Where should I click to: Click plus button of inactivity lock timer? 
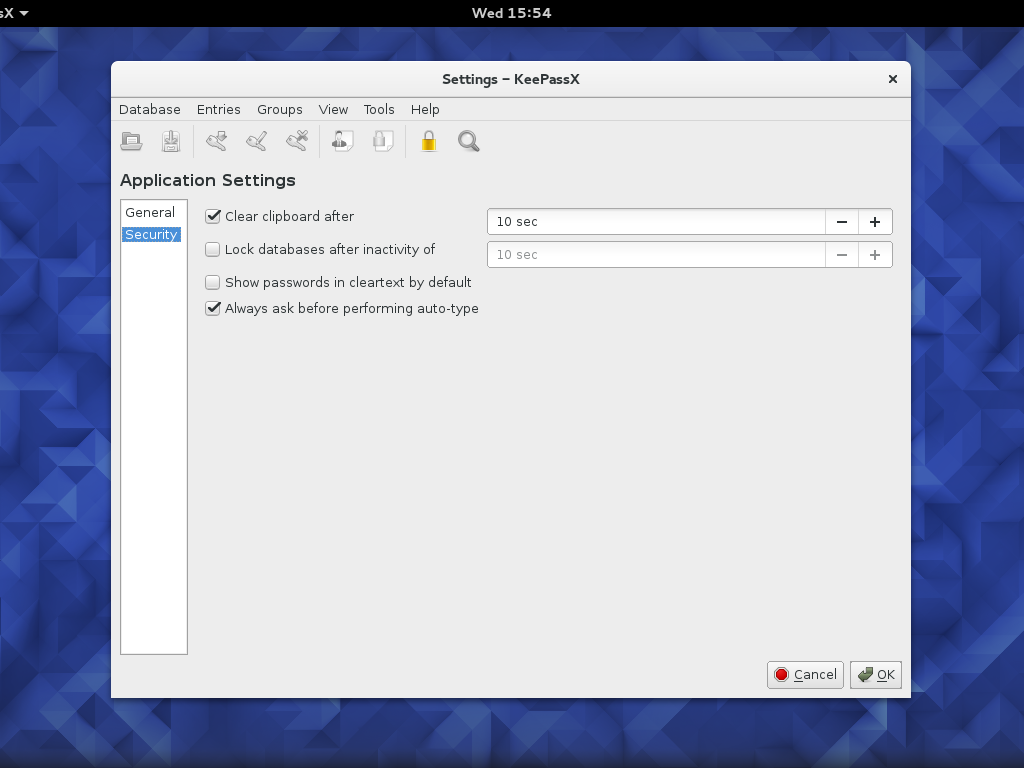pos(875,255)
